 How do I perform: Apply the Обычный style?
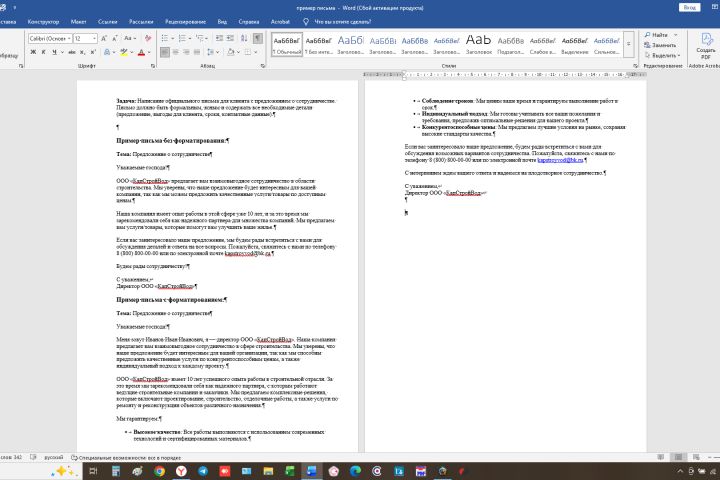[x=287, y=45]
